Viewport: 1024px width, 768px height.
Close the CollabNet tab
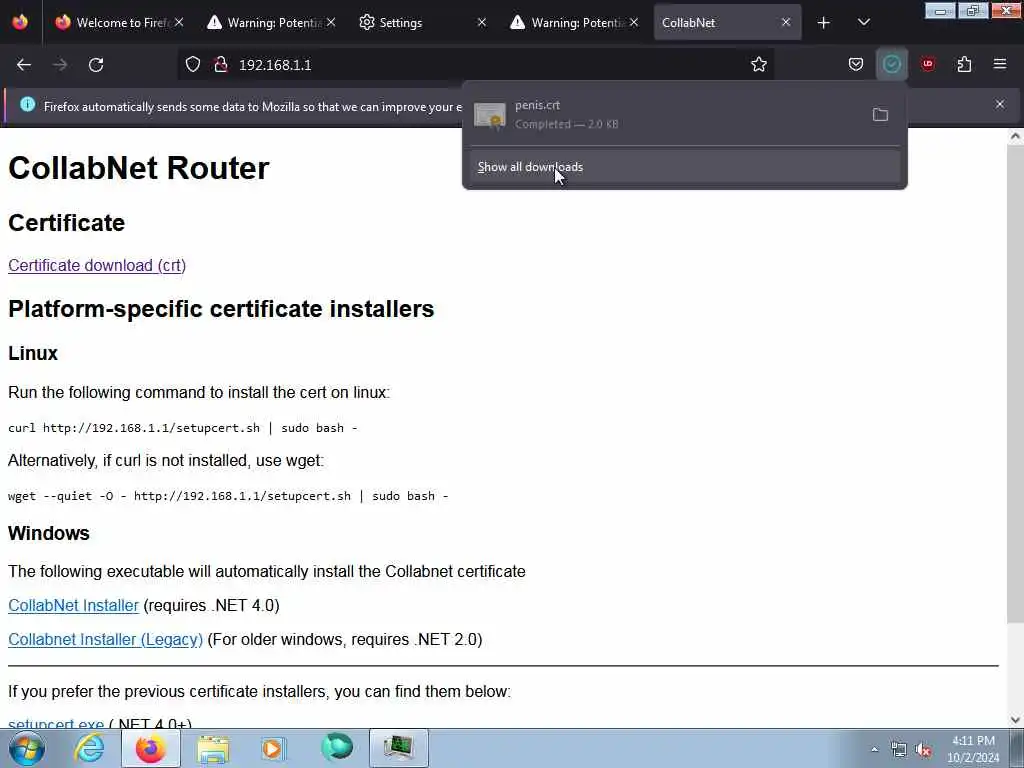coord(786,22)
